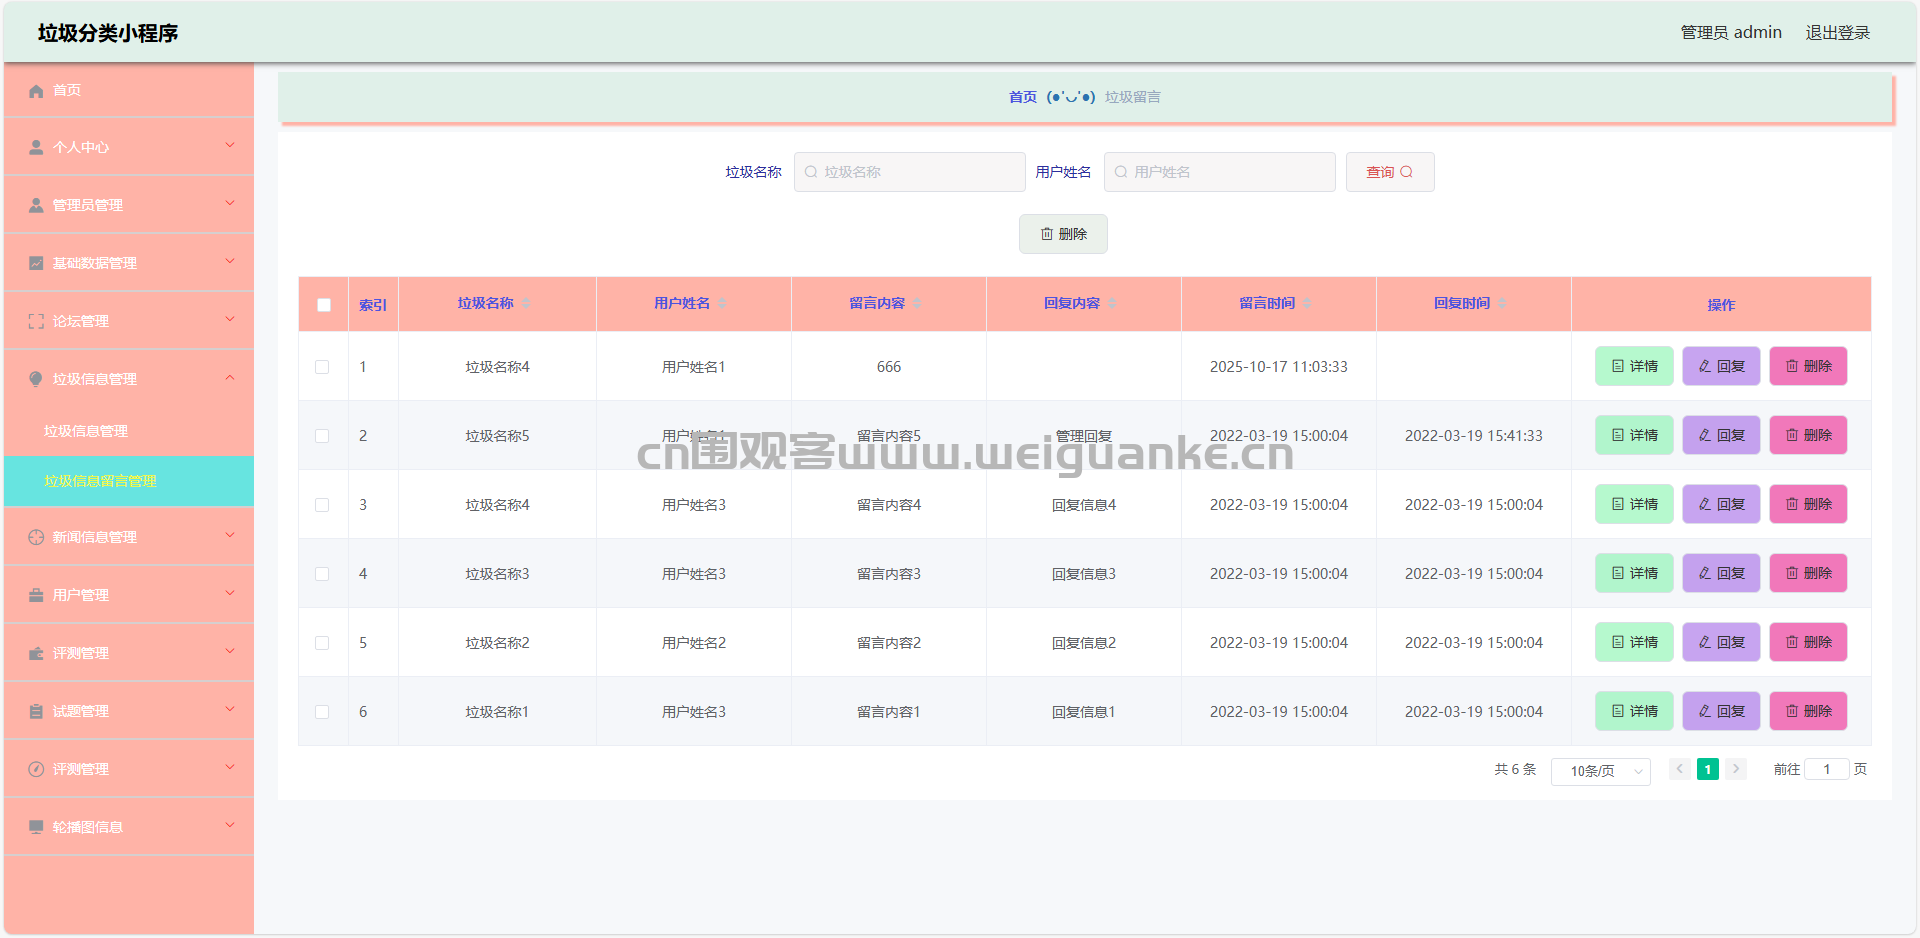This screenshot has height=938, width=1920.
Task: Click the 查询 search button
Action: pyautogui.click(x=1389, y=172)
